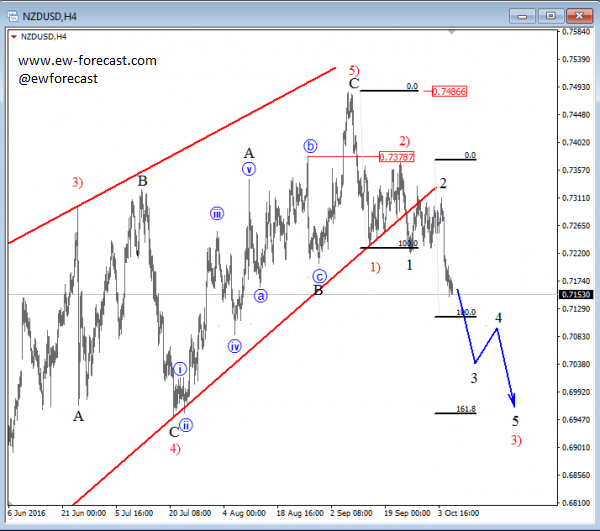Click the 0.73787 red price label

click(396, 157)
